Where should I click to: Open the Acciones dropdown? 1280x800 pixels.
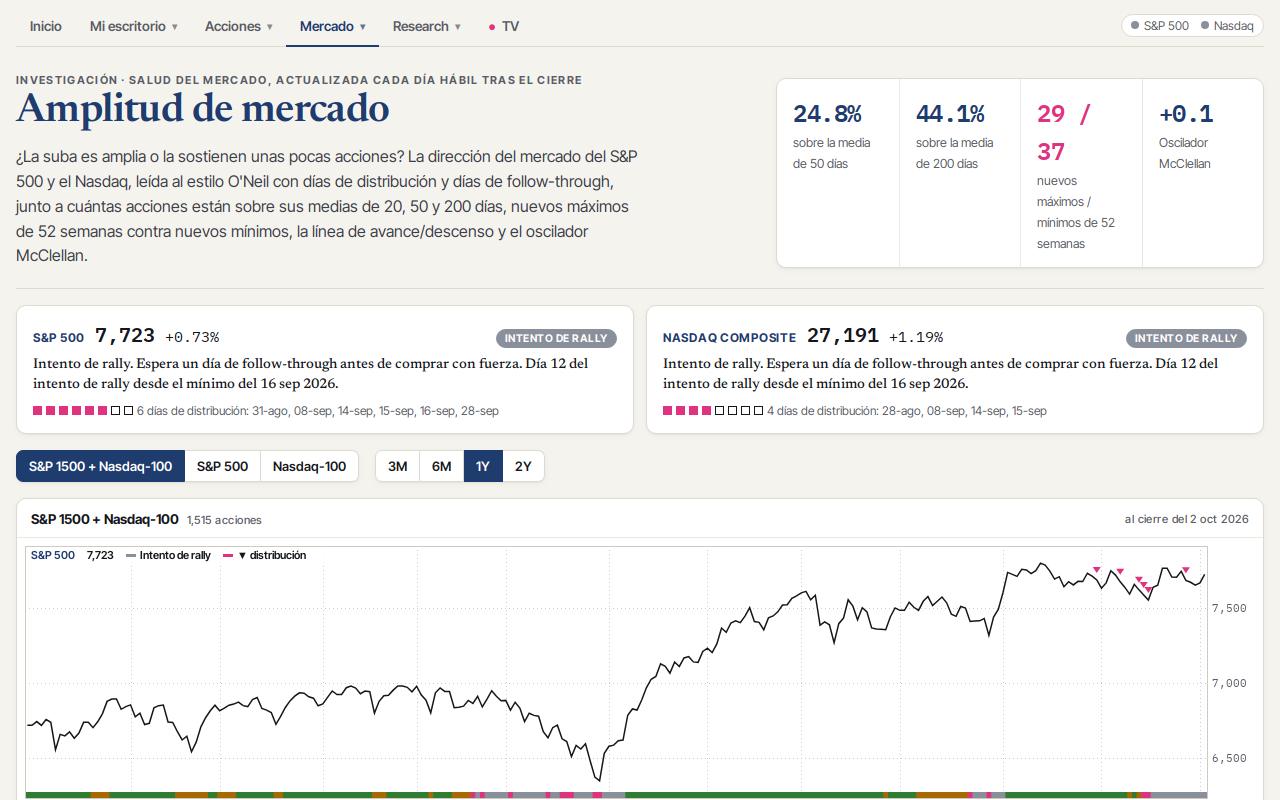click(x=238, y=27)
